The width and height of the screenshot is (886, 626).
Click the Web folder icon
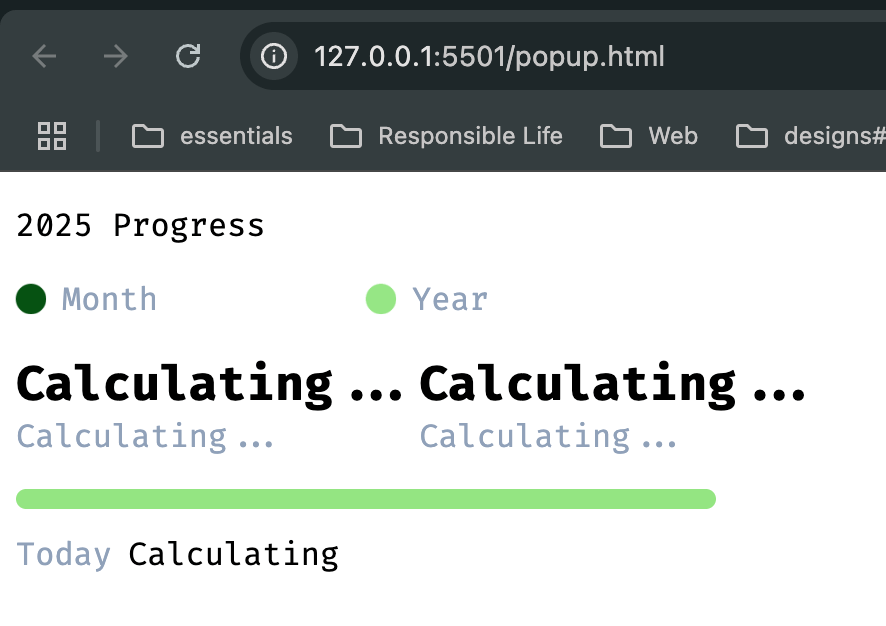click(x=616, y=136)
